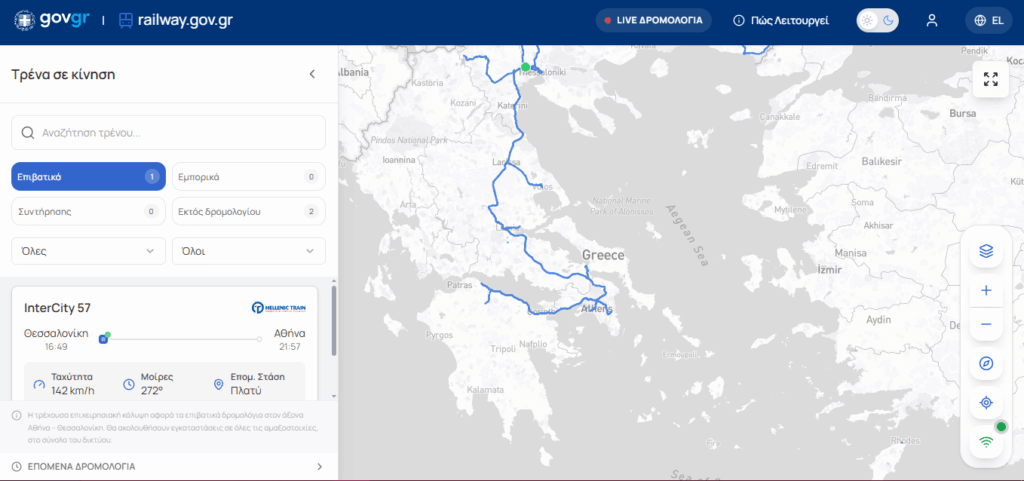Toggle light/dark theme switch
The height and width of the screenshot is (481, 1024).
tap(878, 20)
